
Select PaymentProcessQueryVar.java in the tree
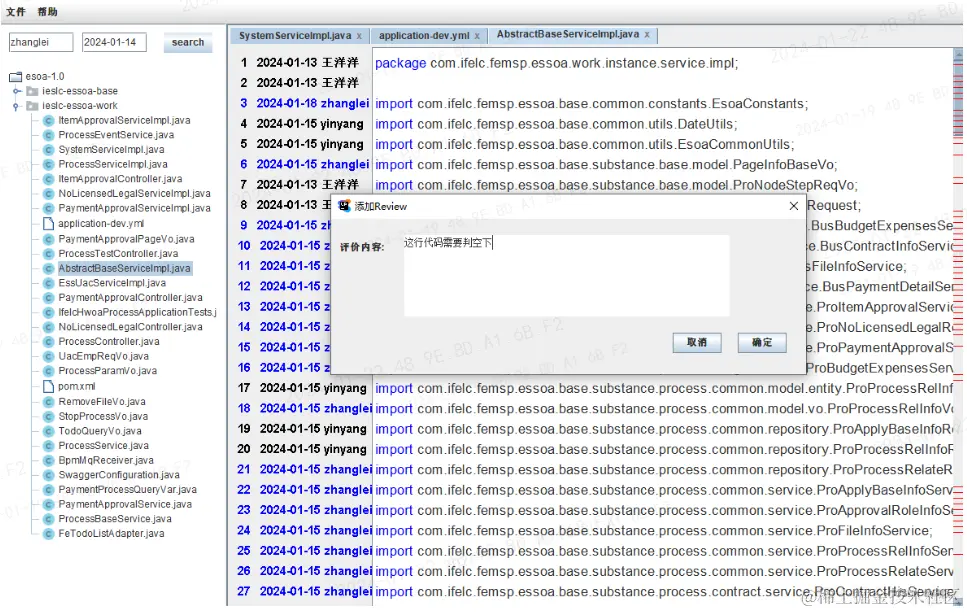(x=128, y=490)
